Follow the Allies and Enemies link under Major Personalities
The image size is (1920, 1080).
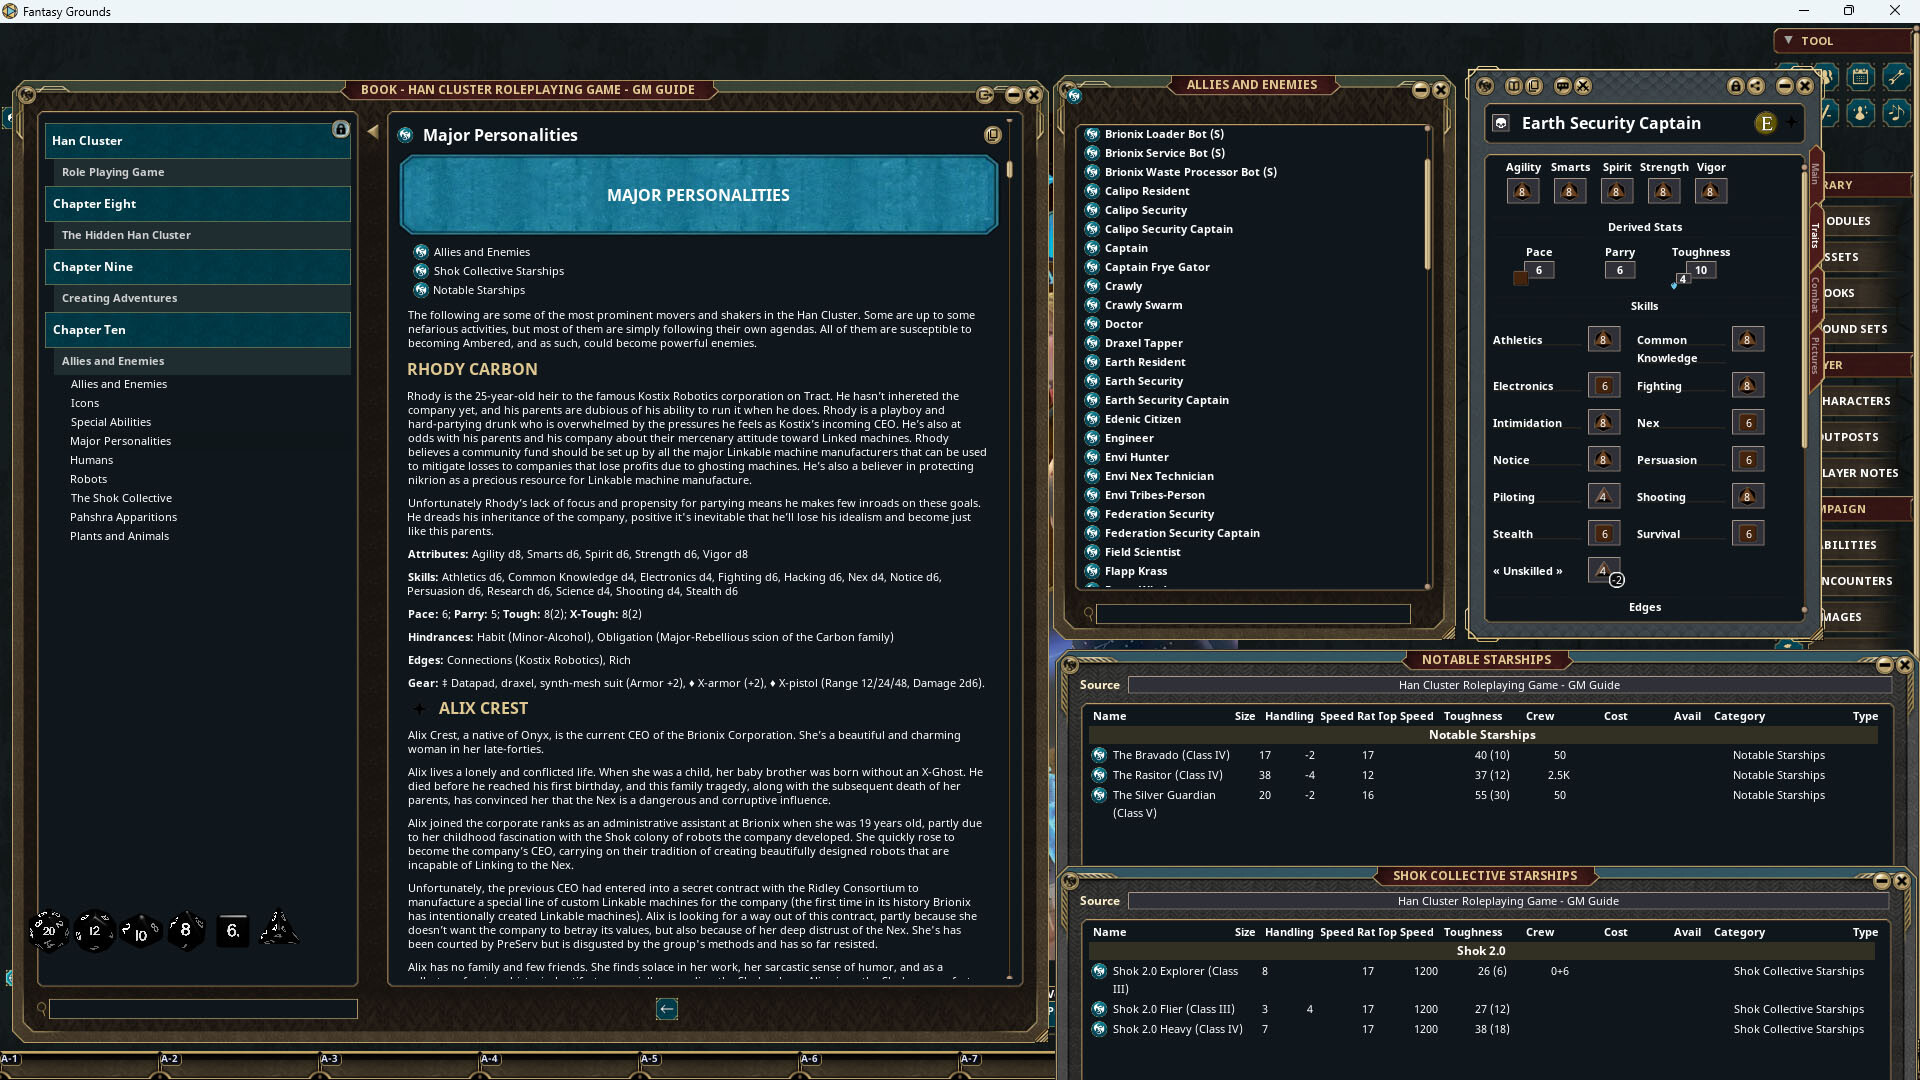tap(483, 251)
